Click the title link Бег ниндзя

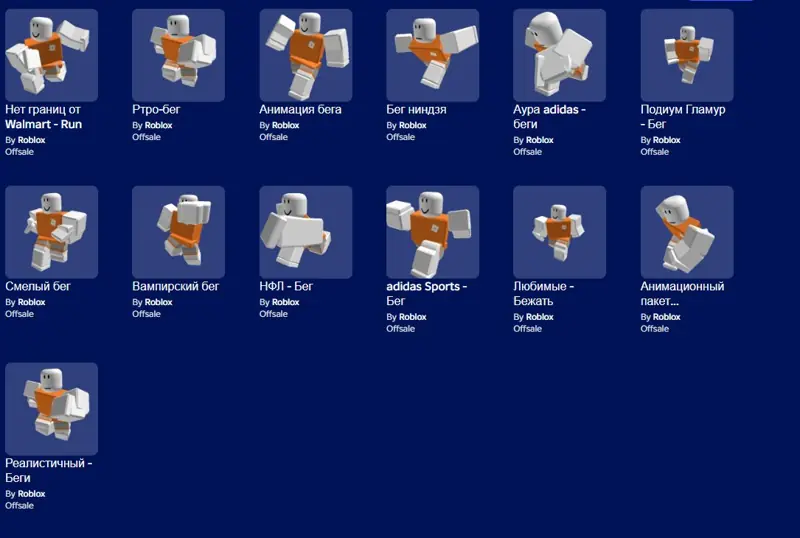416,109
